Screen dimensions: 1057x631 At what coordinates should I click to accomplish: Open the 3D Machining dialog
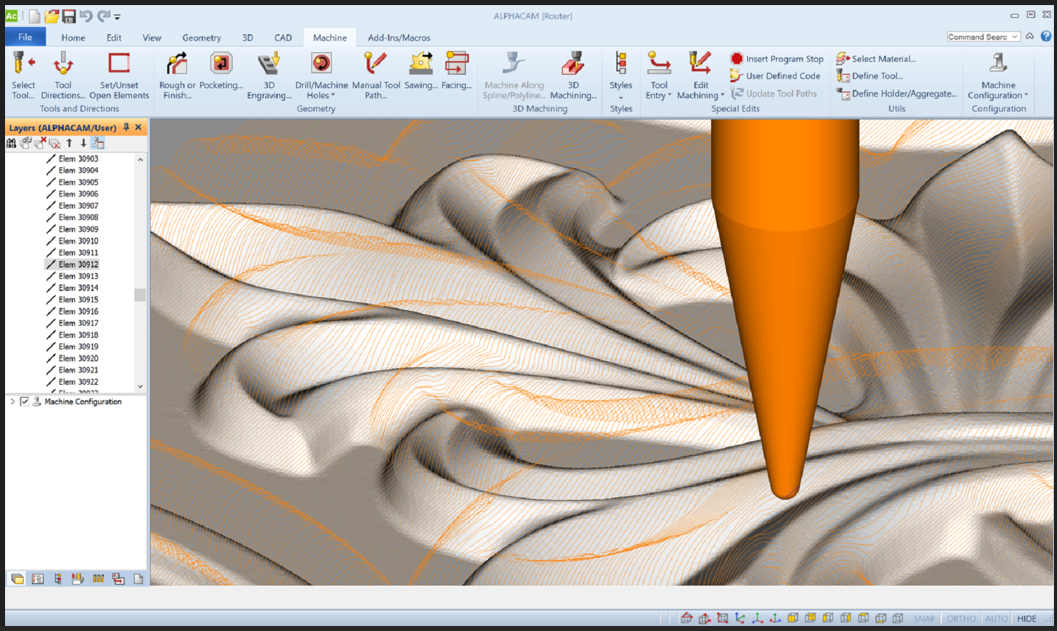[573, 66]
